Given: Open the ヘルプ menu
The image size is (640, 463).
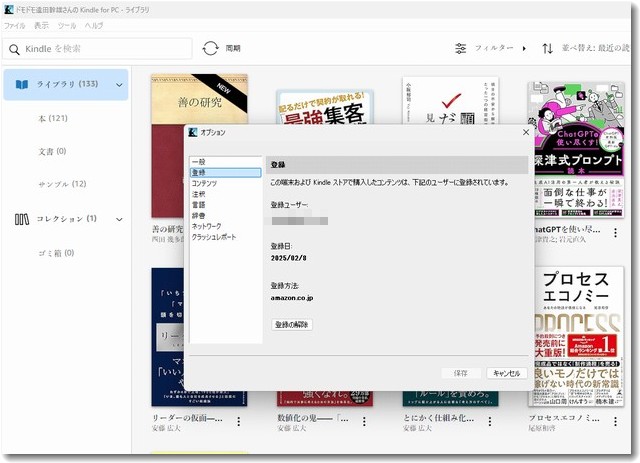Looking at the screenshot, I should click(93, 25).
